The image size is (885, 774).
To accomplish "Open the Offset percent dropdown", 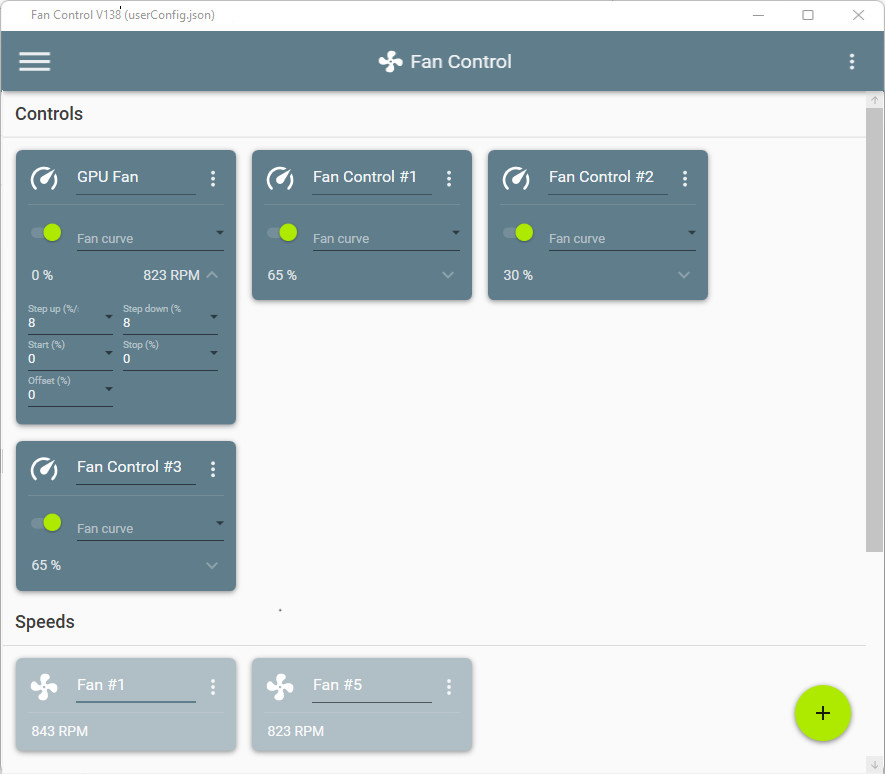I will (109, 390).
